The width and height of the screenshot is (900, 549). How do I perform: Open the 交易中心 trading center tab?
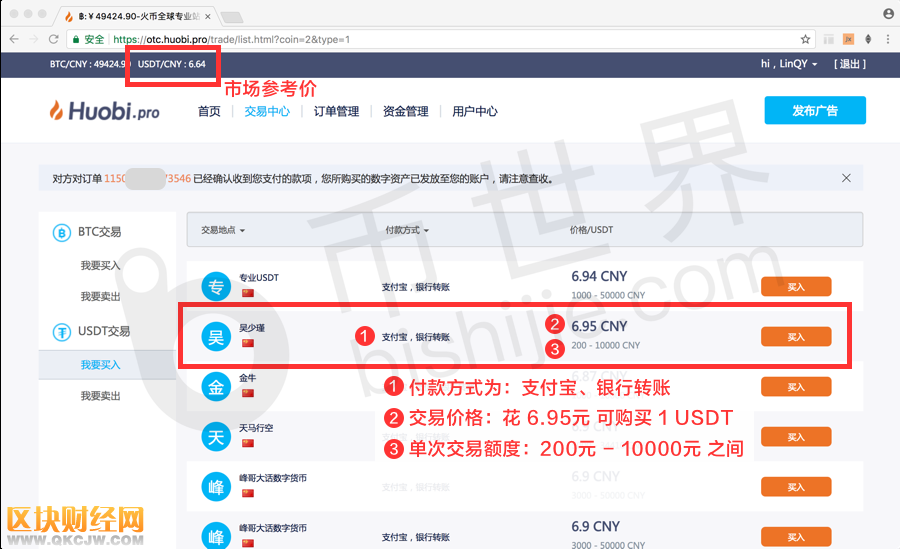[x=267, y=111]
